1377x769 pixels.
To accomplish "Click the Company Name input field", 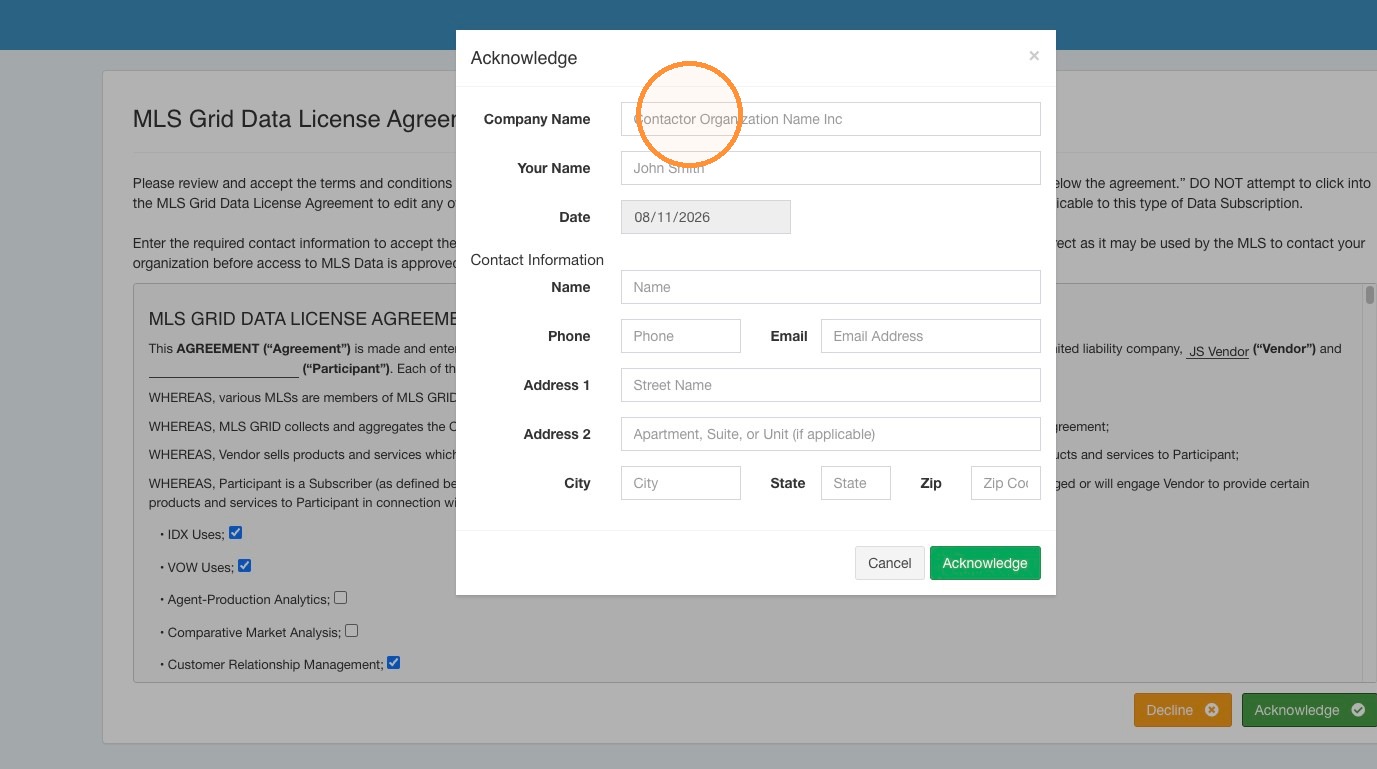I will pyautogui.click(x=830, y=119).
